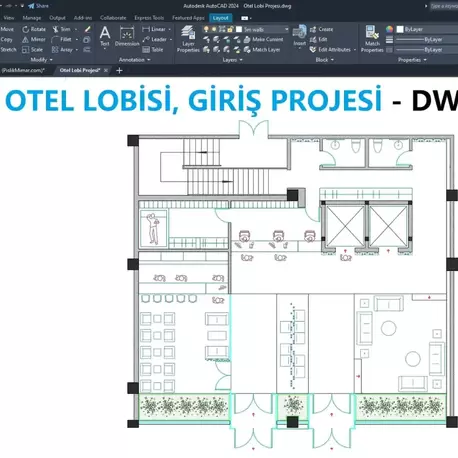Click the Erase pencil icon in Modify
The width and height of the screenshot is (458, 458).
[87, 29]
